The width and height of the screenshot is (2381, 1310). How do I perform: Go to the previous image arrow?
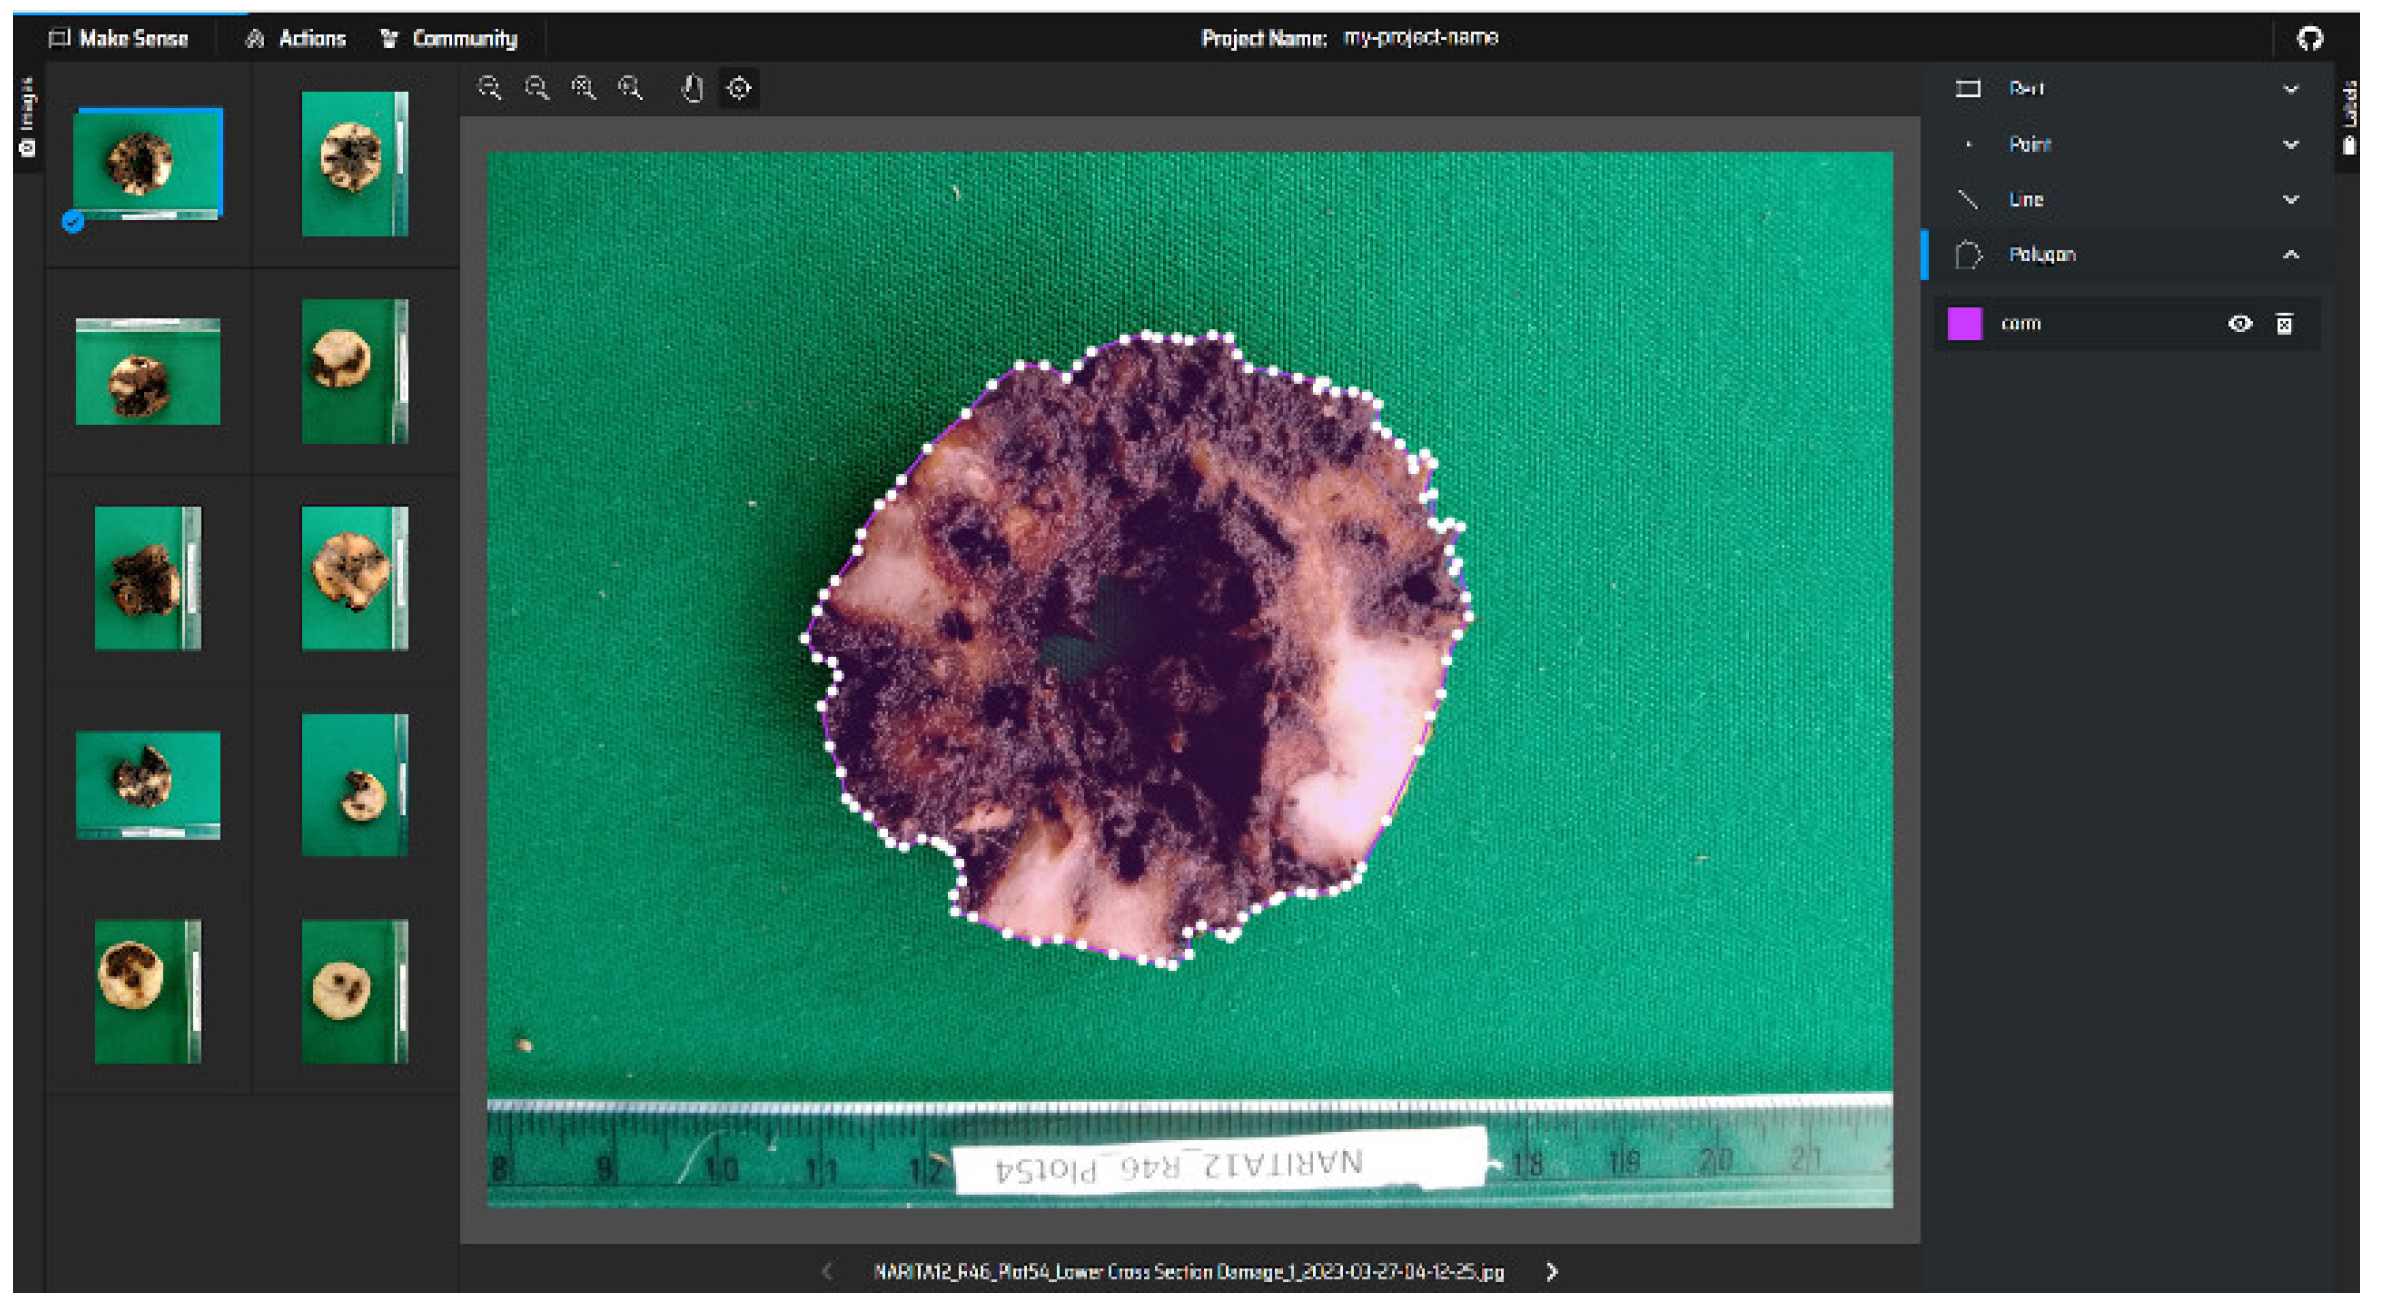pyautogui.click(x=827, y=1271)
